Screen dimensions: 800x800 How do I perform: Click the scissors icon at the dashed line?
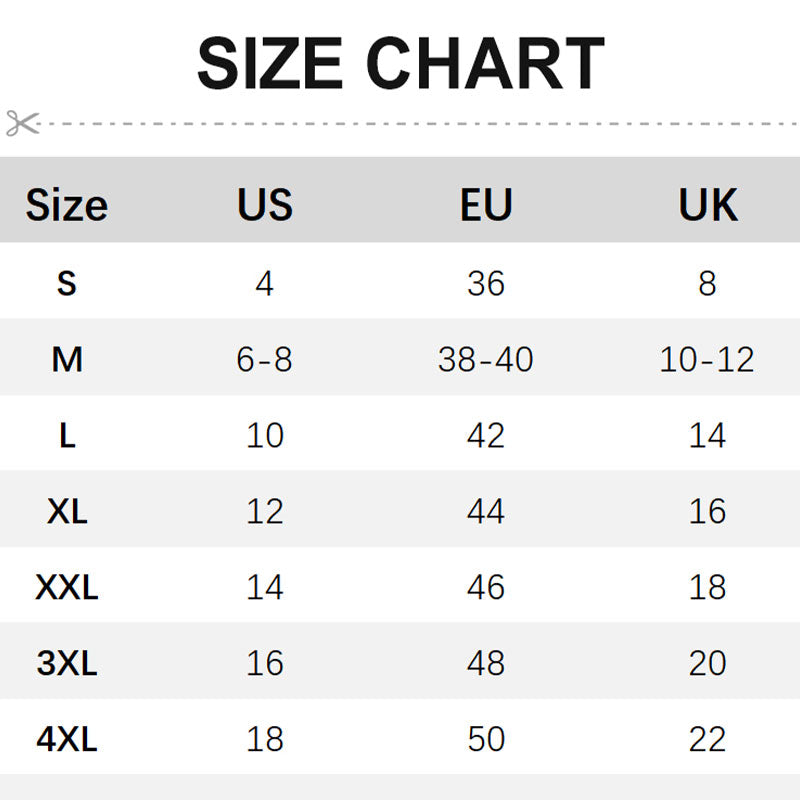21,123
